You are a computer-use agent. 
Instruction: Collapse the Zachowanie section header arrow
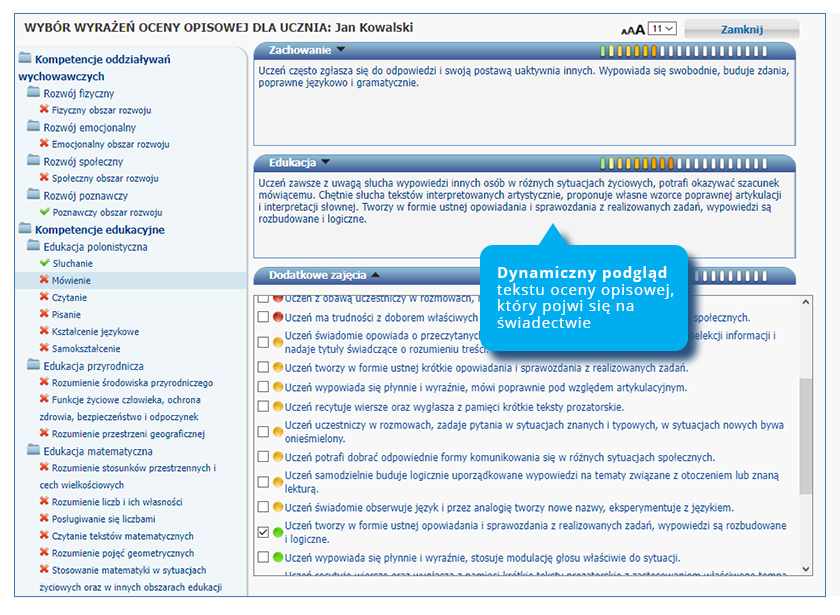click(x=341, y=49)
